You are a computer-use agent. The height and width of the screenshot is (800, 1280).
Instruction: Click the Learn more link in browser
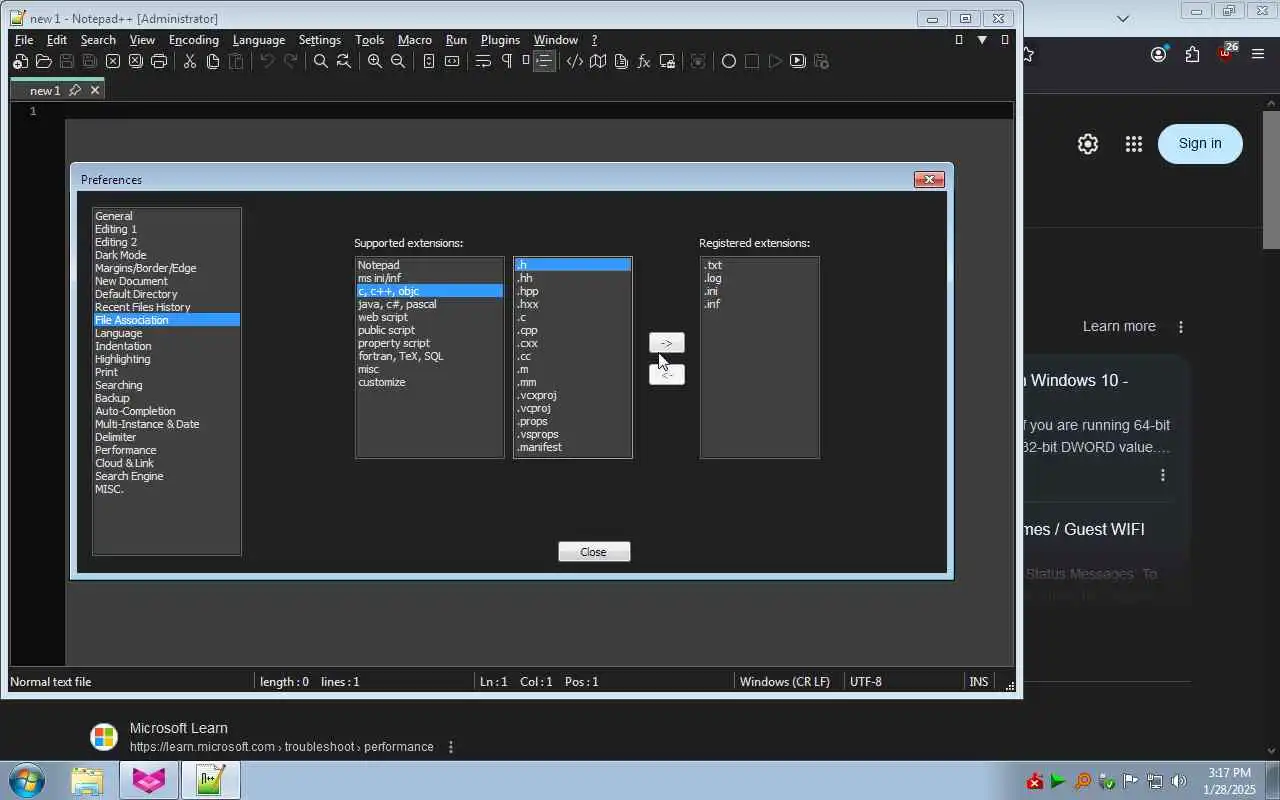(1119, 326)
